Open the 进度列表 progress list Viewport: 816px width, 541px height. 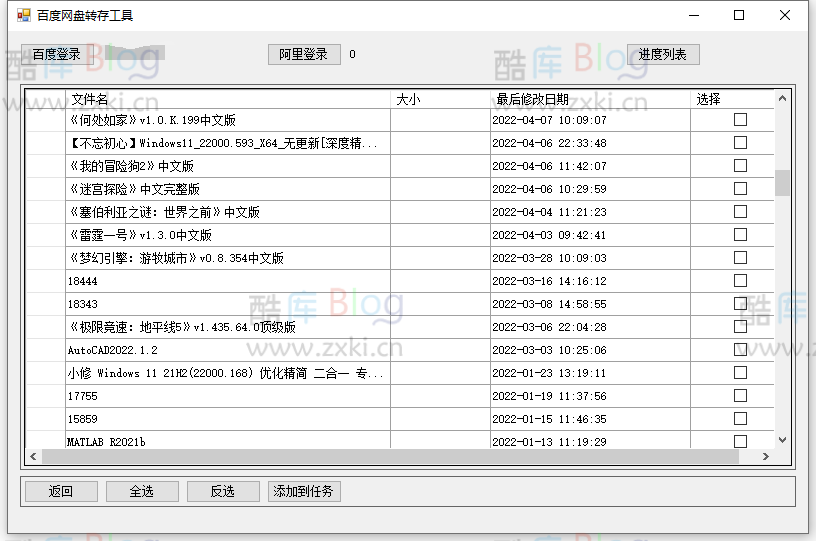point(662,54)
